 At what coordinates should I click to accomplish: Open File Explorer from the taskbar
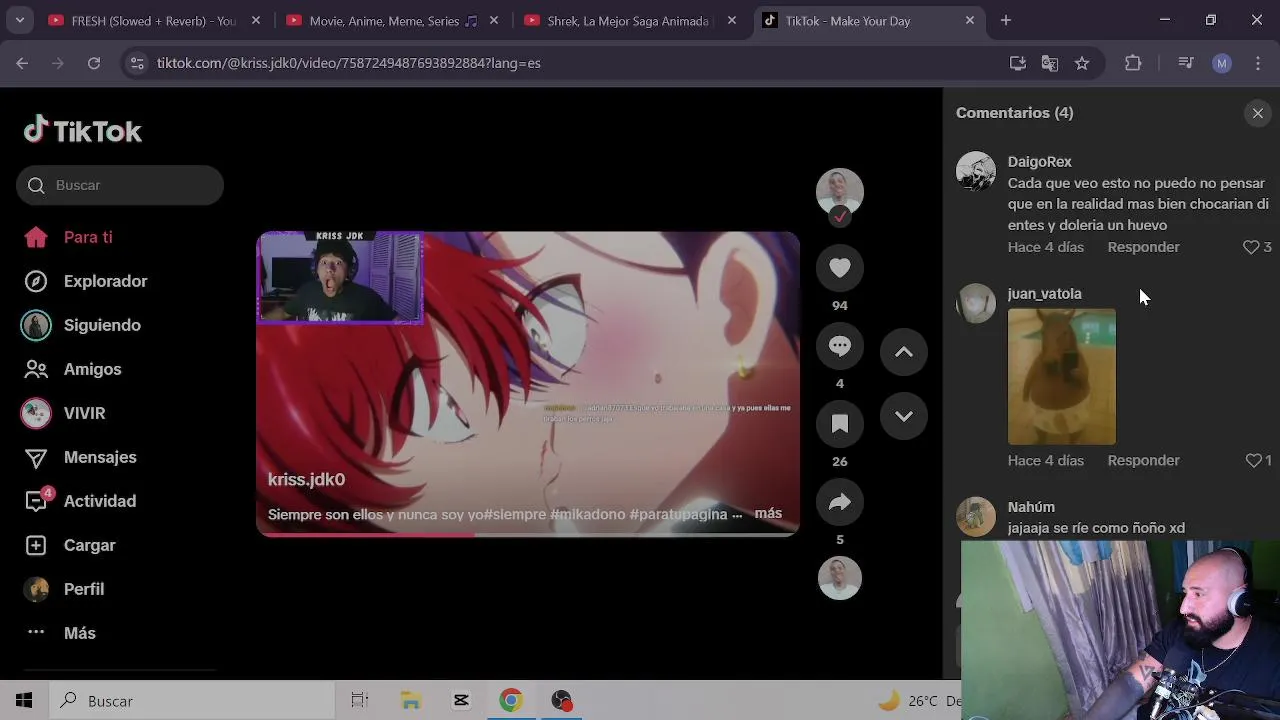point(411,701)
